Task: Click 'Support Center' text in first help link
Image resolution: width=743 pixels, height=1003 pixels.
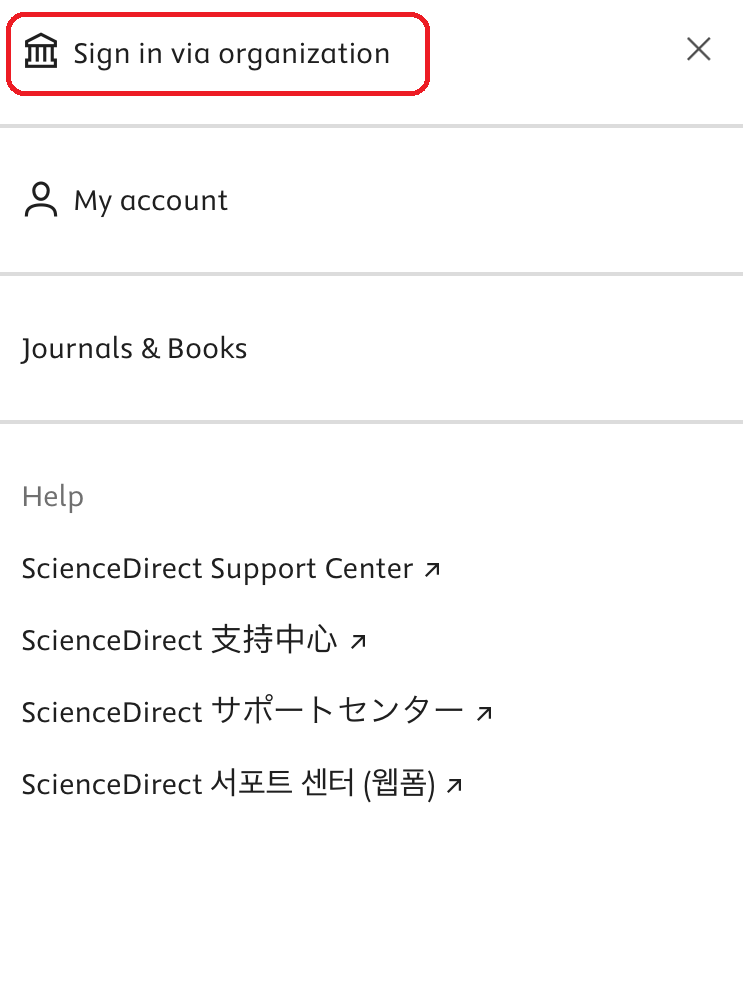Action: click(312, 569)
